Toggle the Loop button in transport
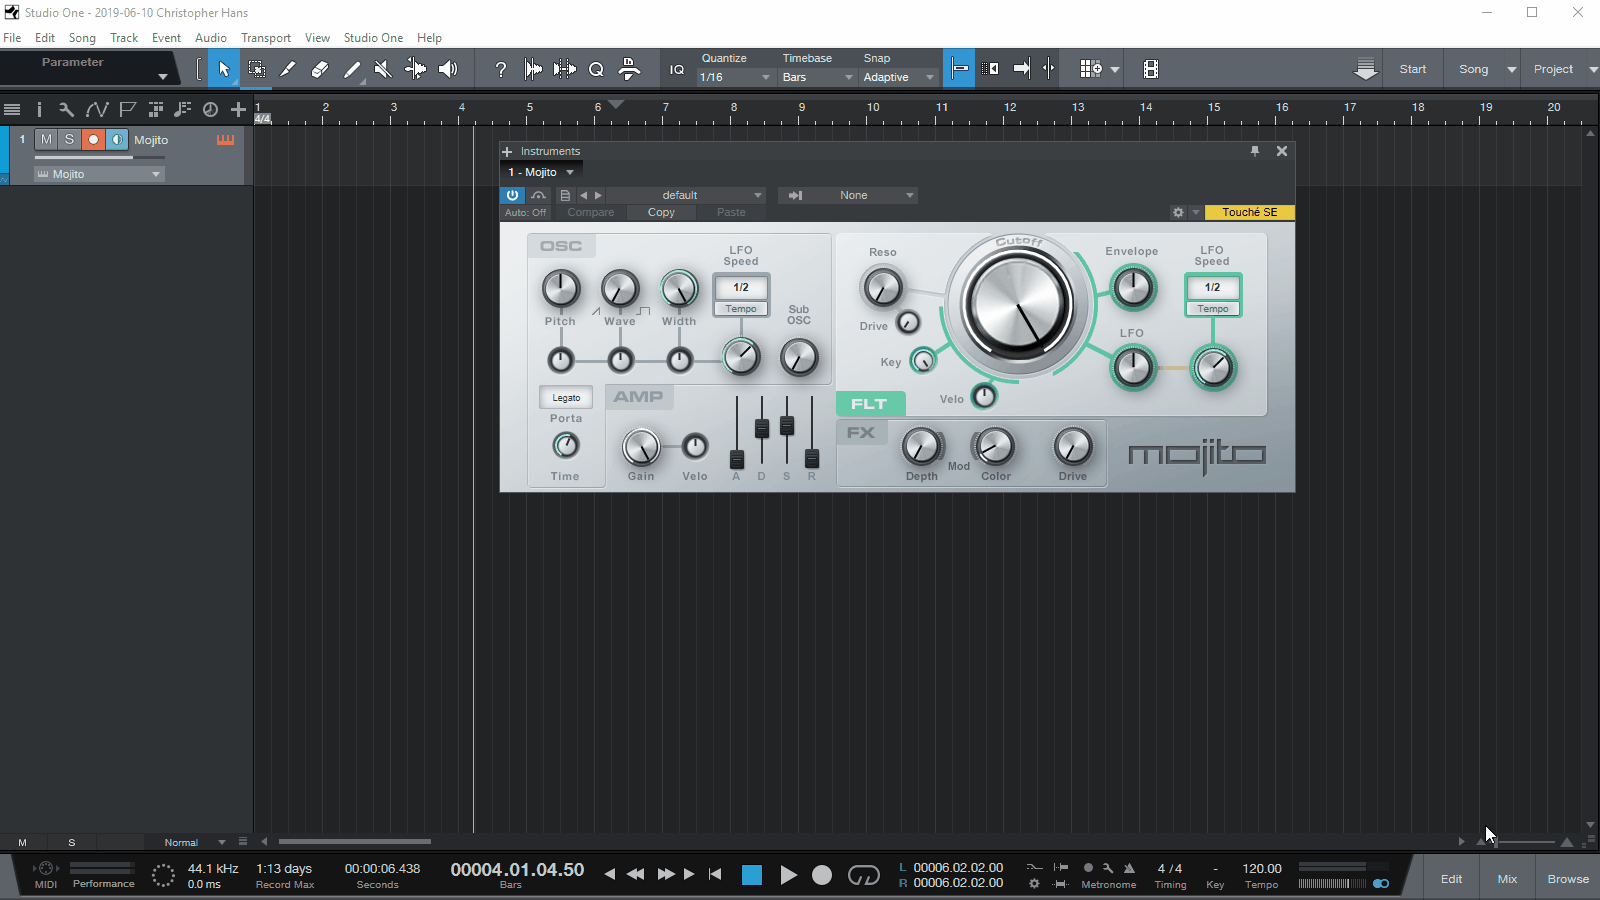Viewport: 1600px width, 900px height. pyautogui.click(x=863, y=875)
